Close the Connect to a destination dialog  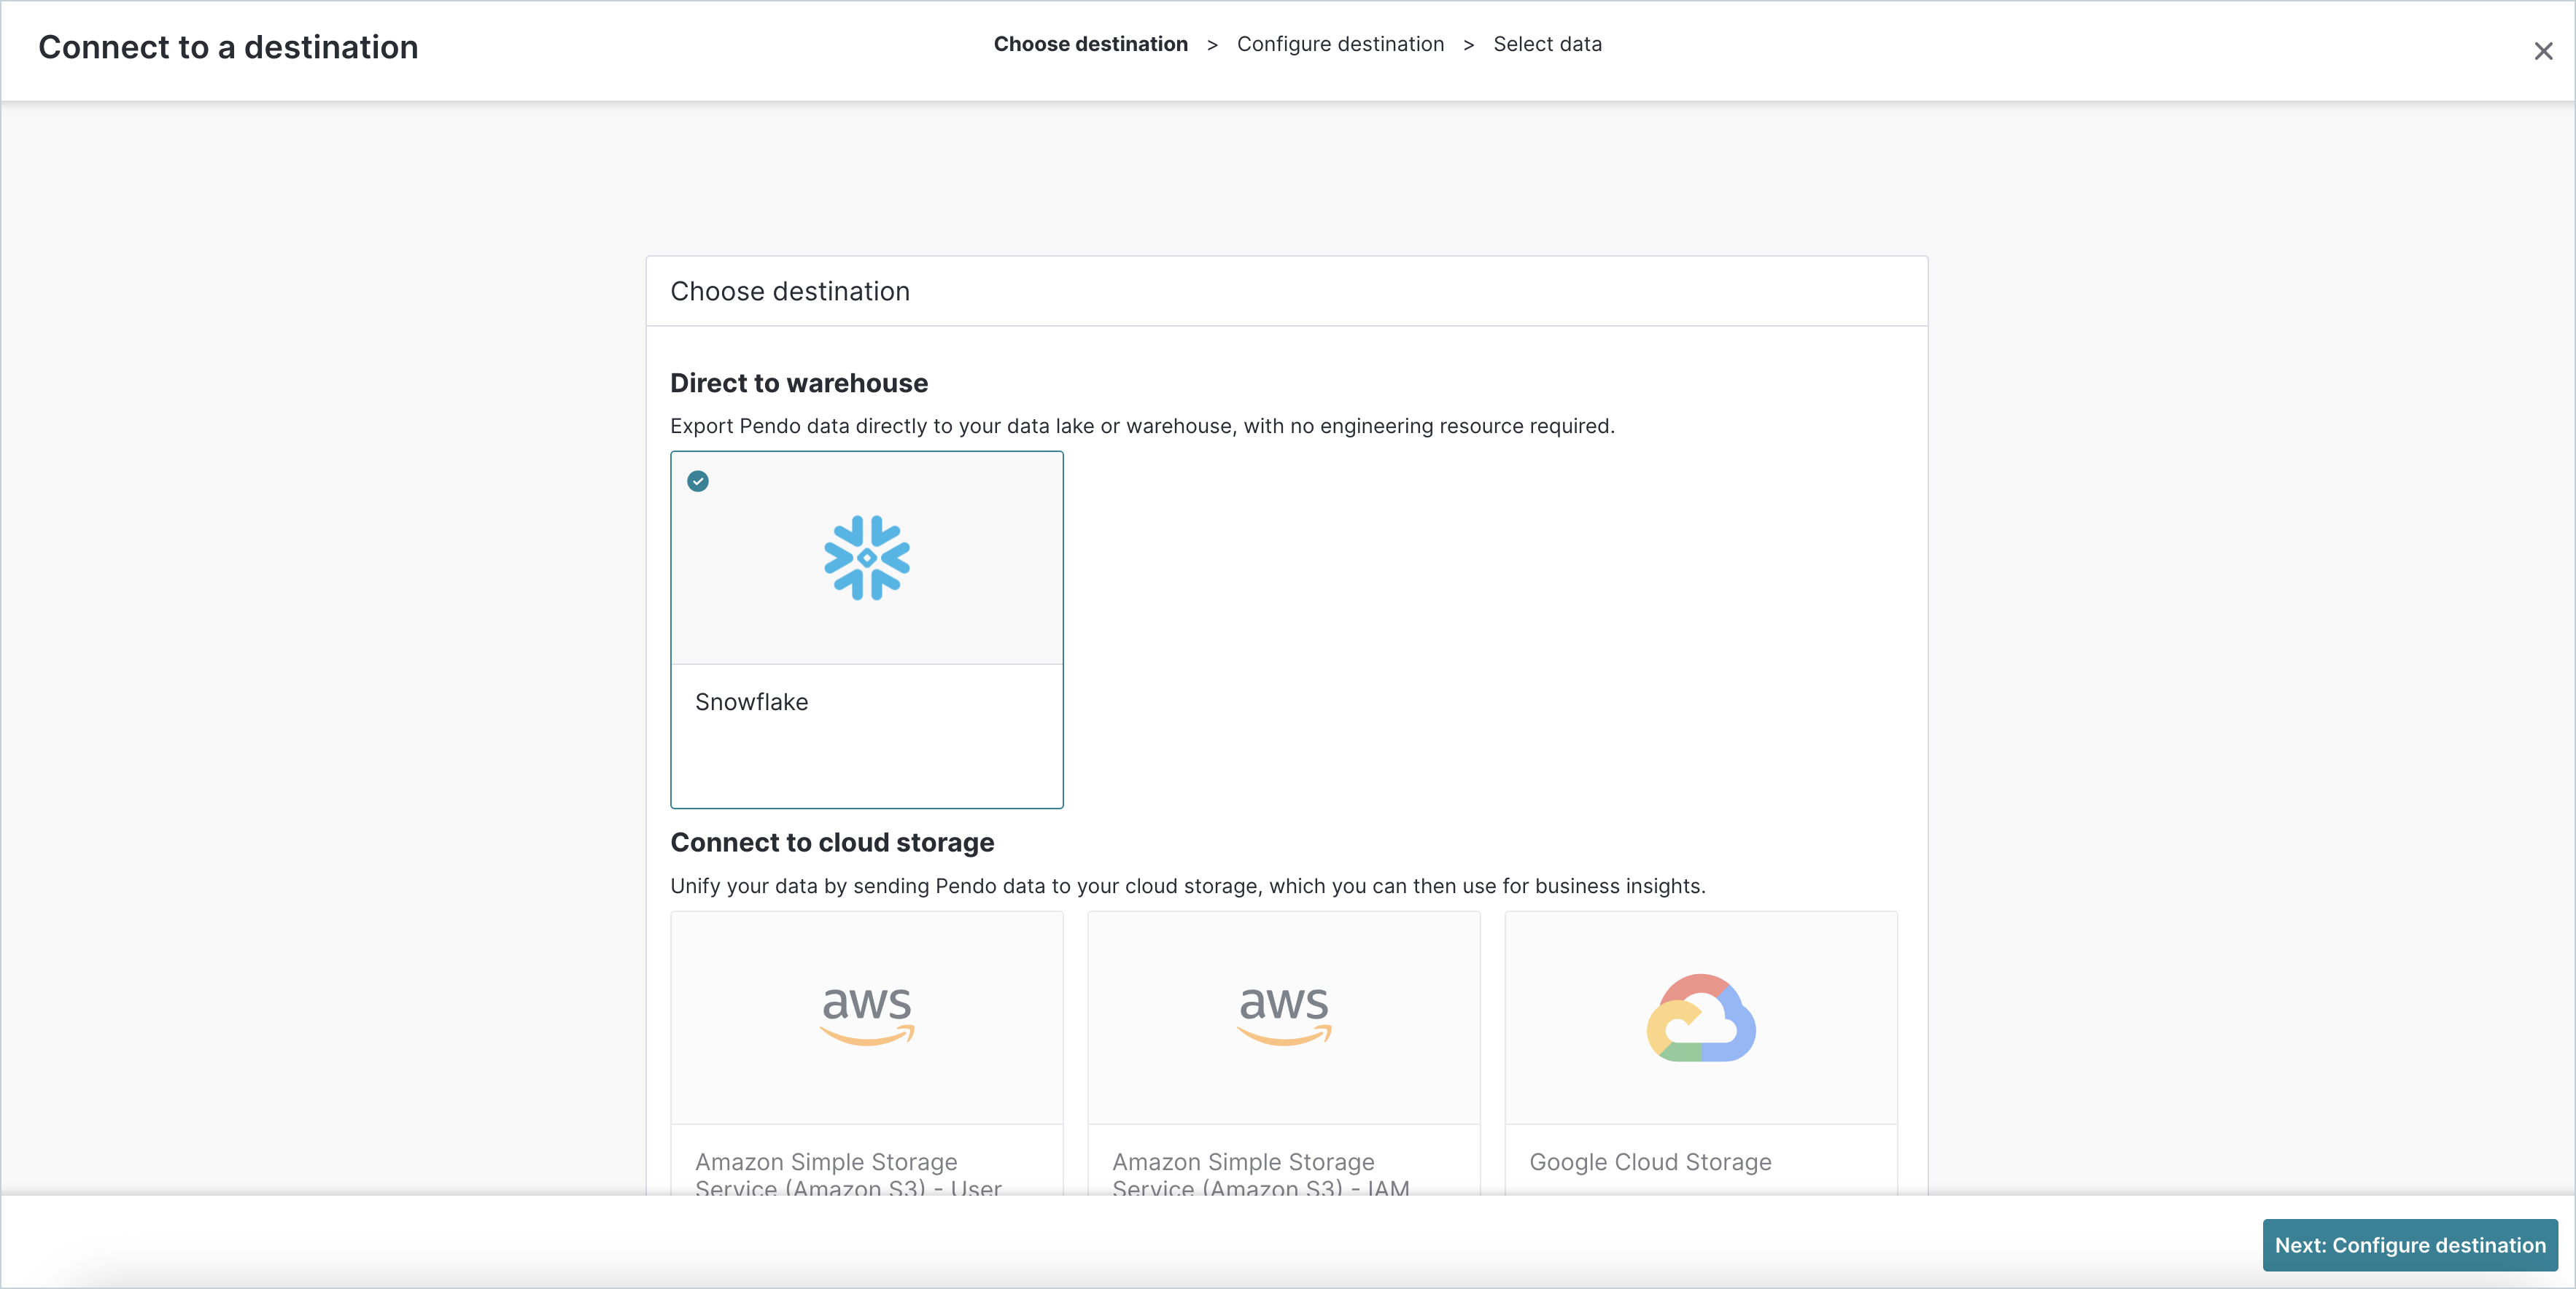2543,51
